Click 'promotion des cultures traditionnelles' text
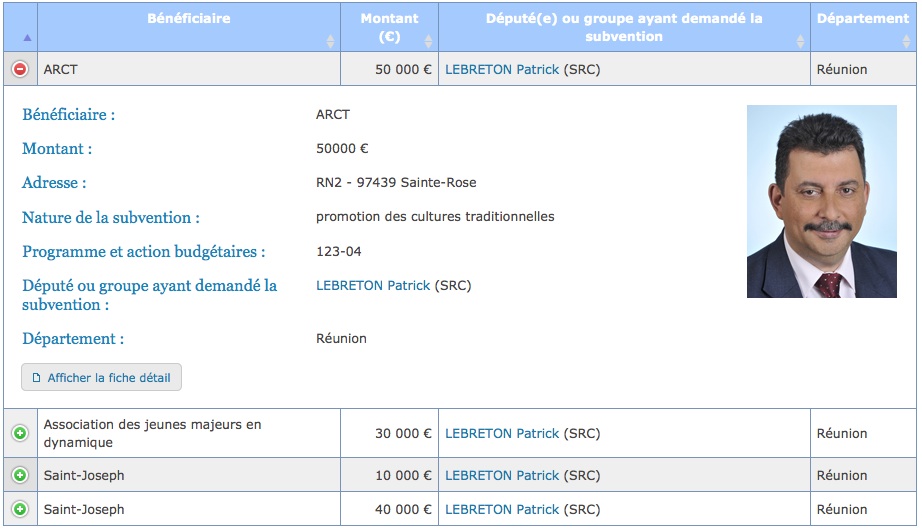The width and height of the screenshot is (922, 532). (435, 217)
